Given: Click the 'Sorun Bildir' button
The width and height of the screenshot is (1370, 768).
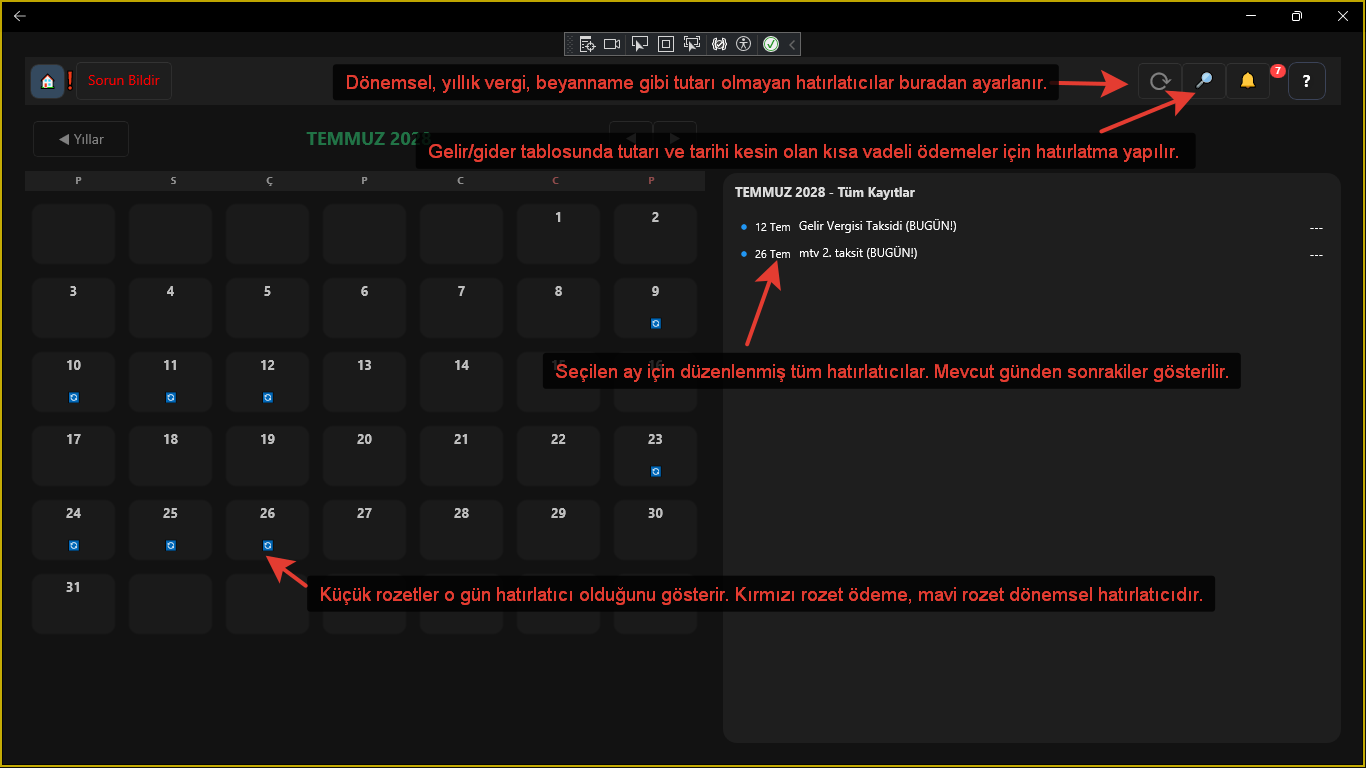Looking at the screenshot, I should click(123, 81).
